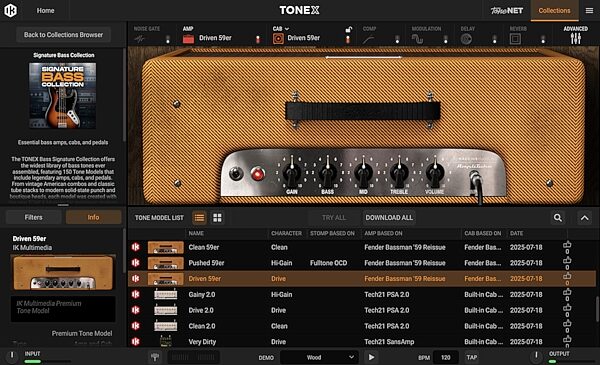The height and width of the screenshot is (365, 600).
Task: Adjust the TREBLE knob on amp
Action: tap(399, 172)
